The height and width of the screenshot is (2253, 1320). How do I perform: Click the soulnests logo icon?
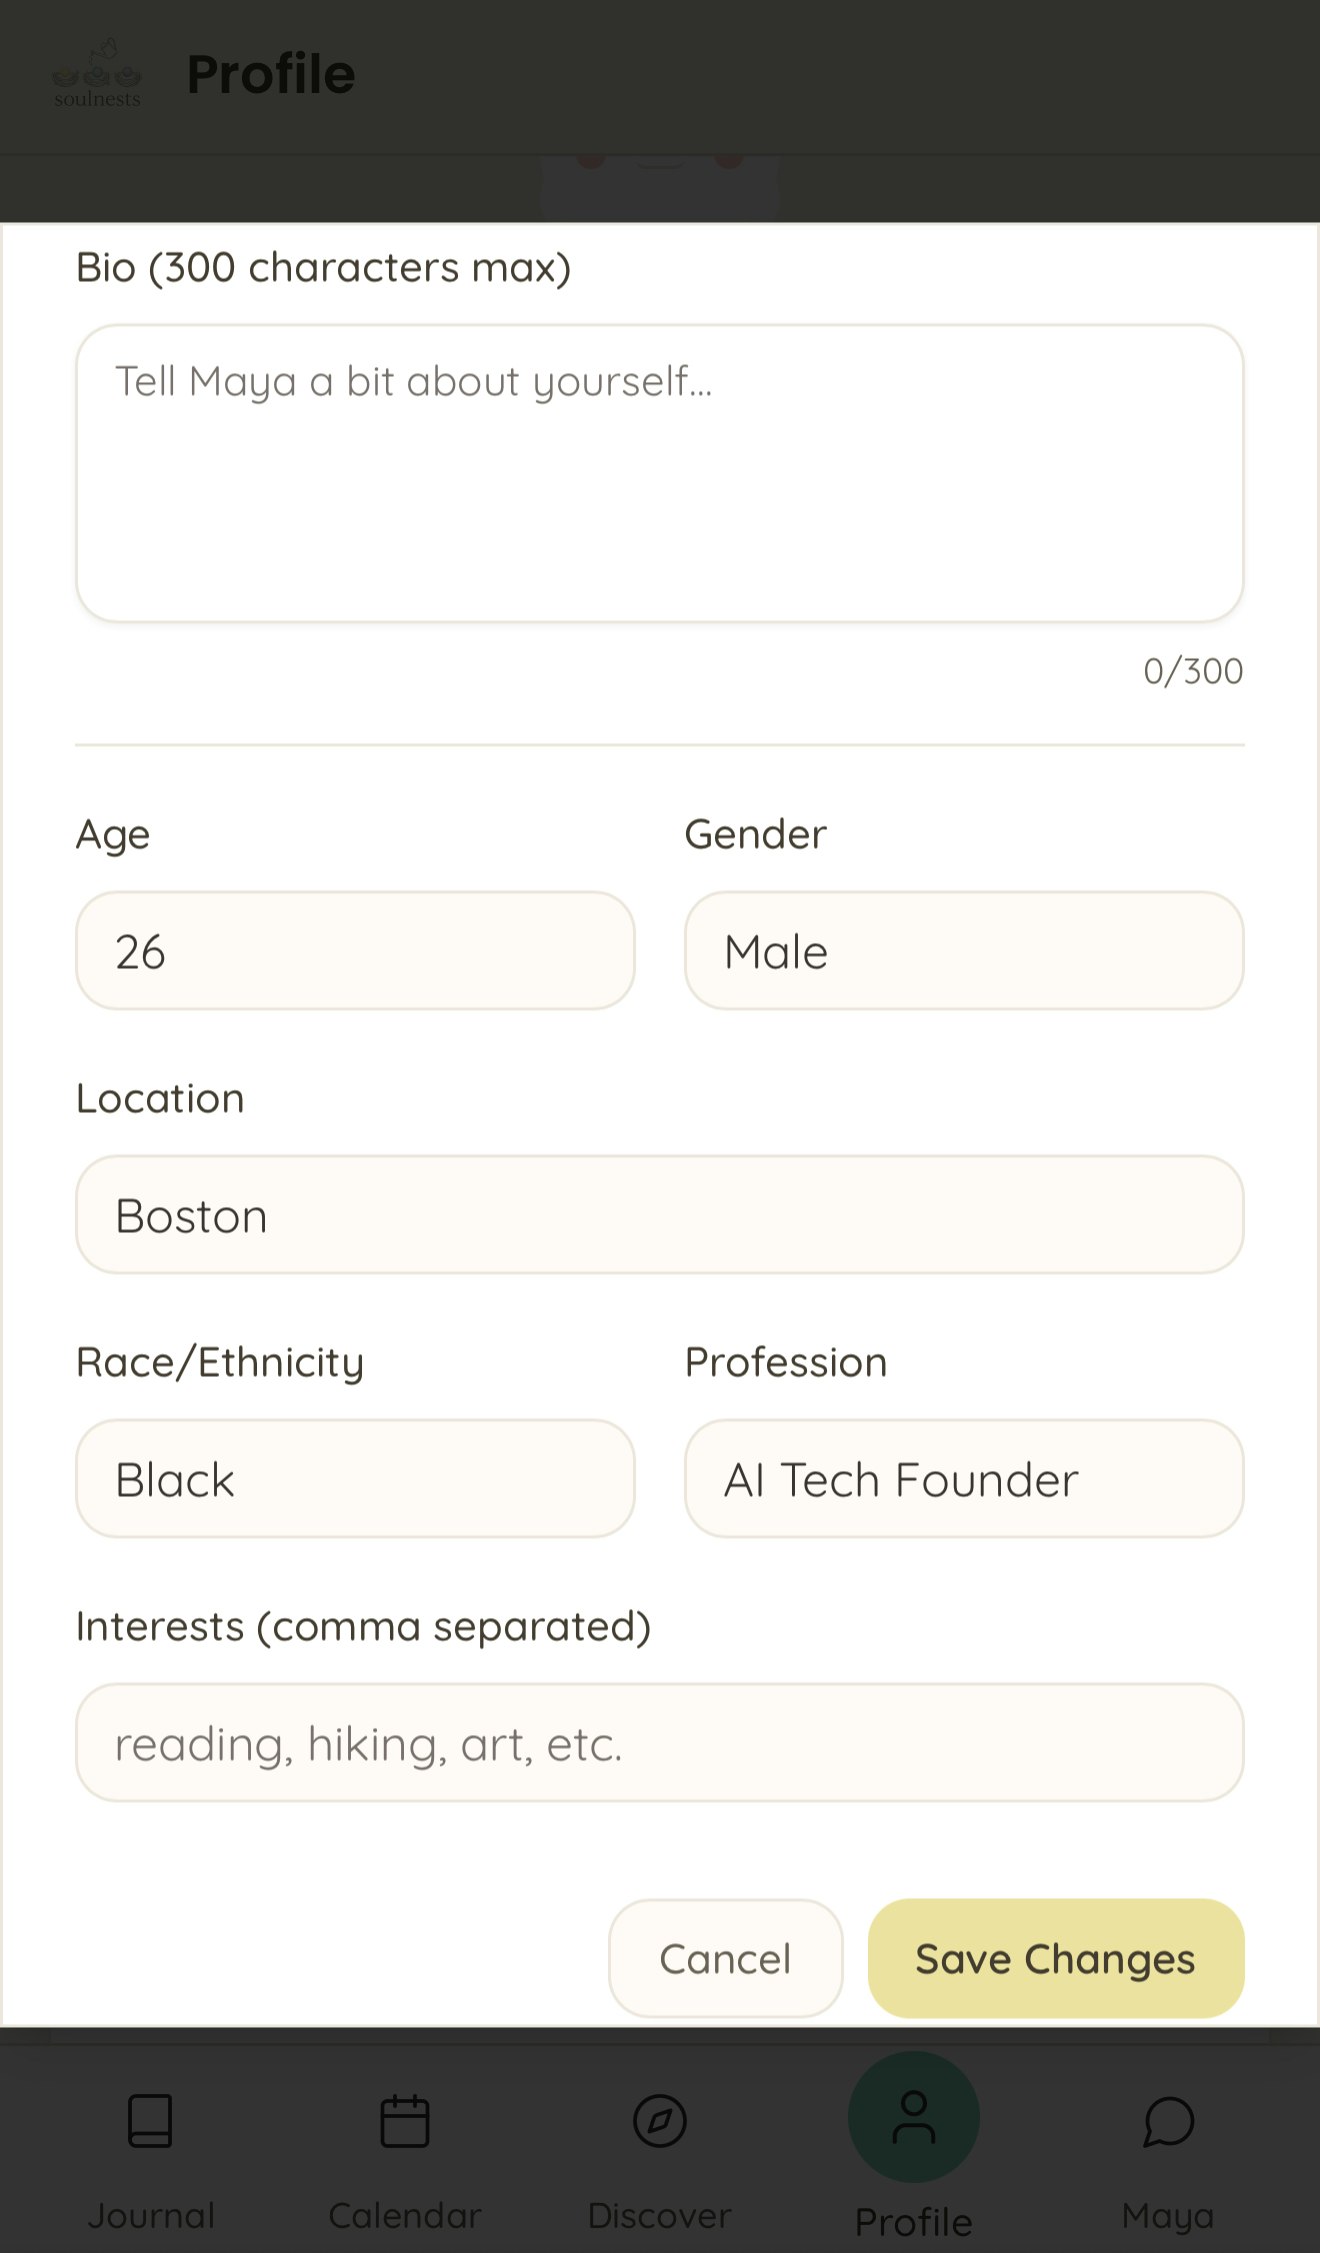coord(97,74)
